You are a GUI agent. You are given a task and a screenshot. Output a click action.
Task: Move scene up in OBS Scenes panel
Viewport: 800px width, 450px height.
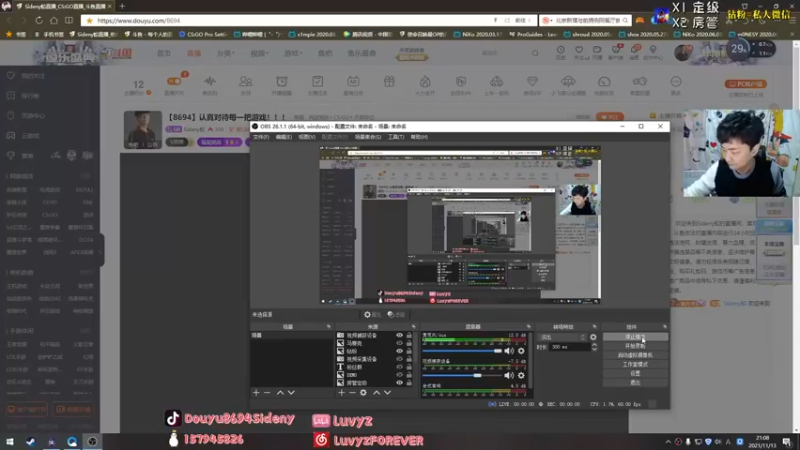point(280,393)
